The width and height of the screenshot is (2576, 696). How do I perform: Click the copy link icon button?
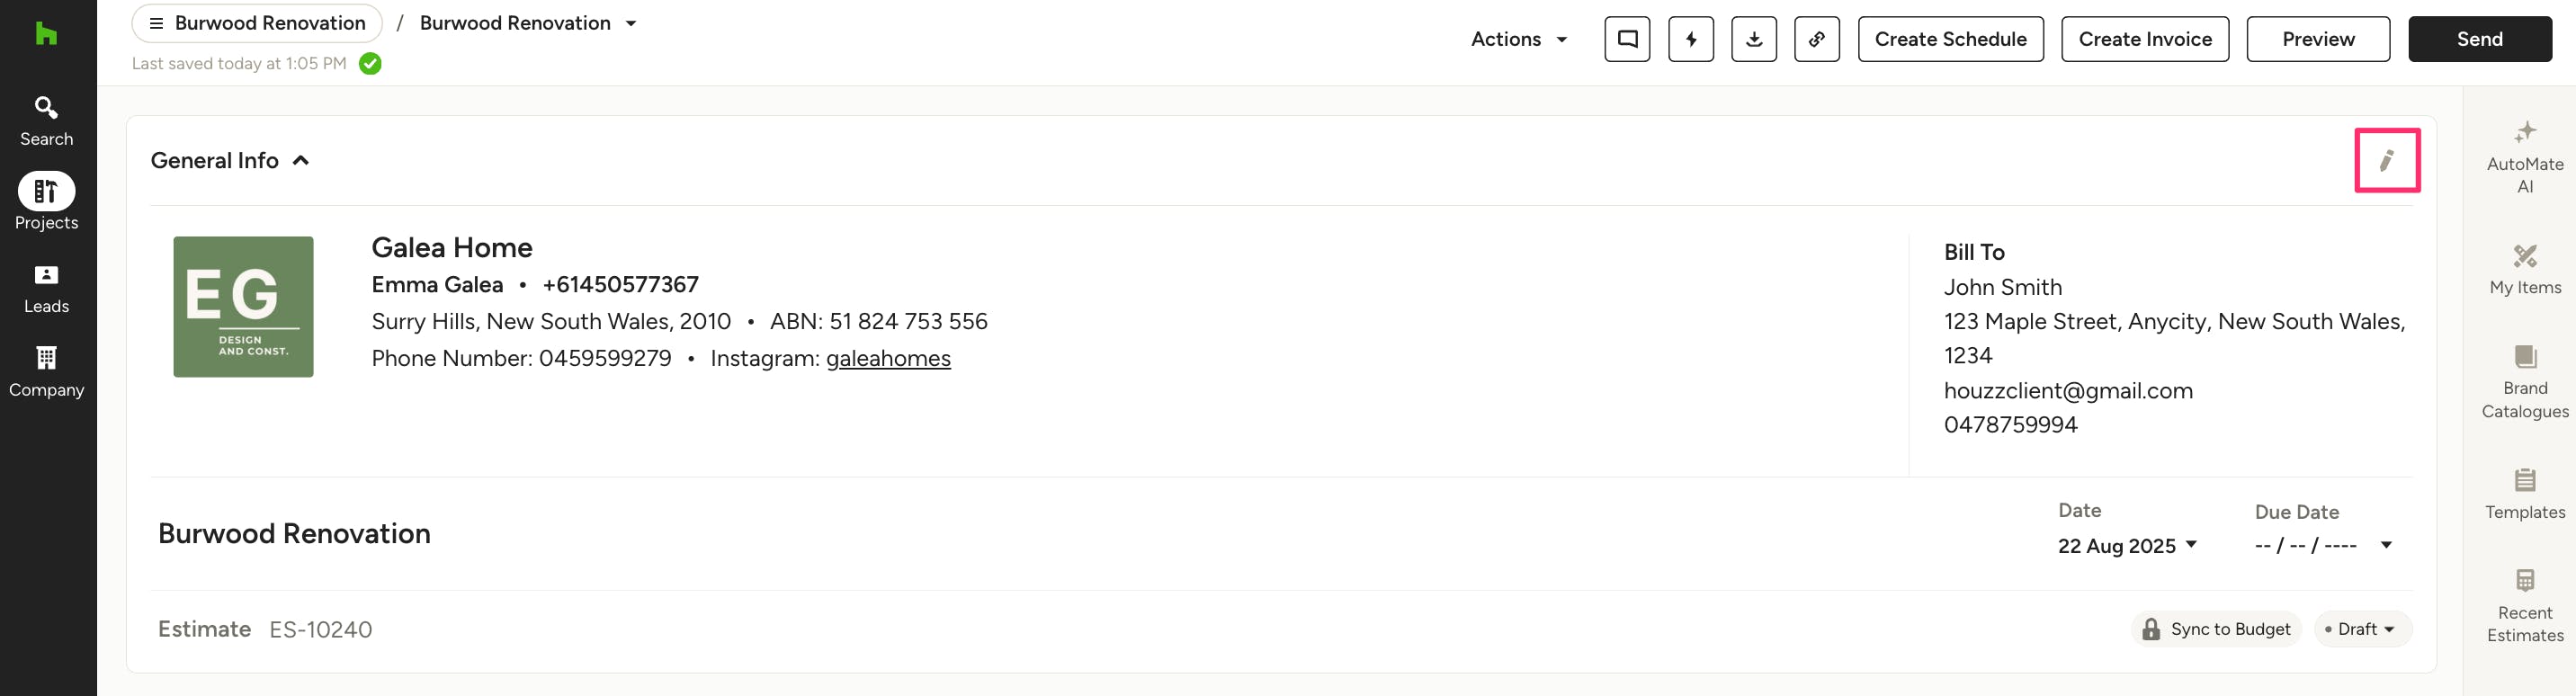pos(1816,39)
